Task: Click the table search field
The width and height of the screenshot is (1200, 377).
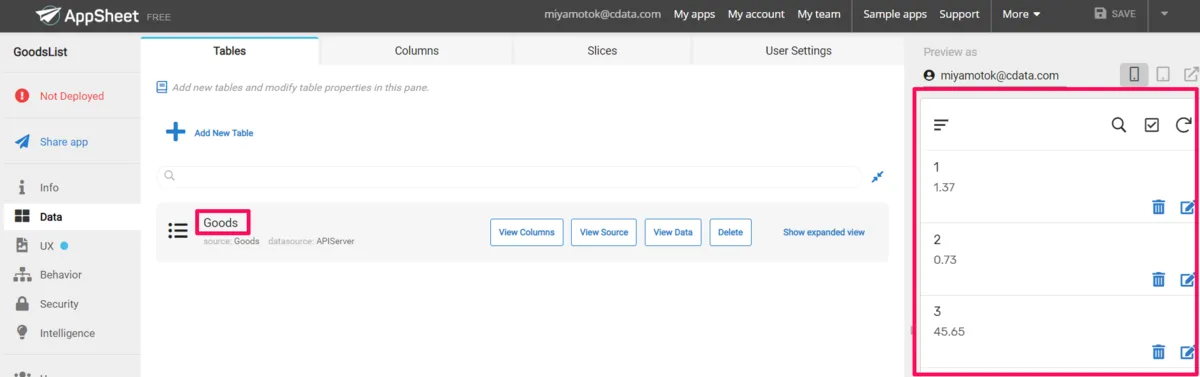Action: (509, 176)
